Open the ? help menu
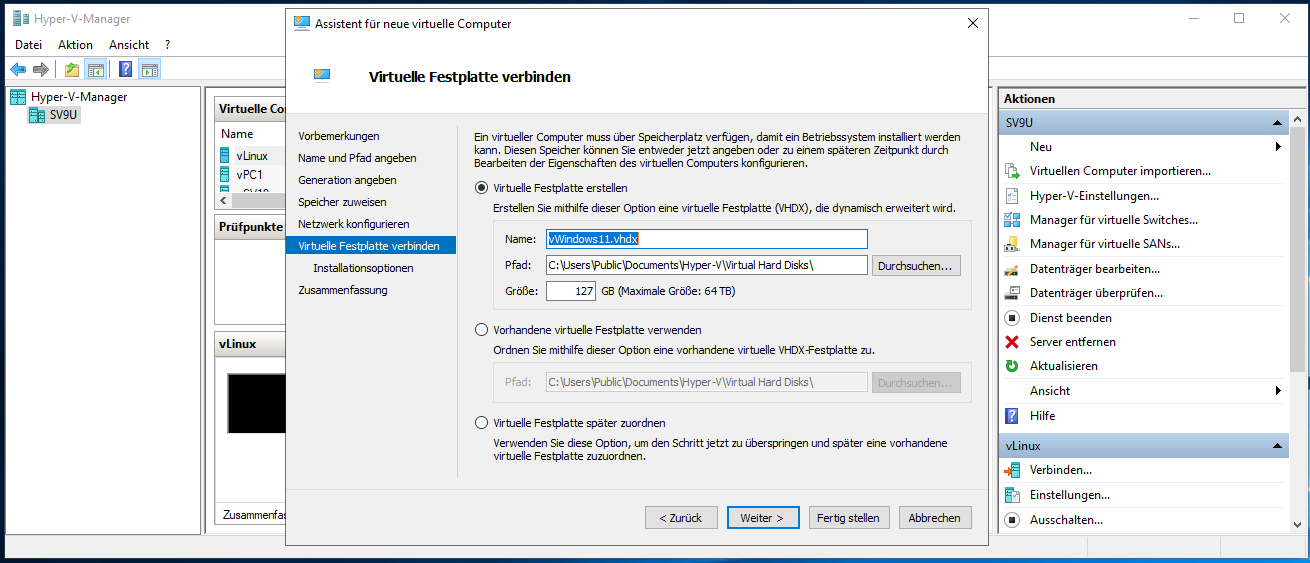The width and height of the screenshot is (1310, 563). [x=168, y=45]
